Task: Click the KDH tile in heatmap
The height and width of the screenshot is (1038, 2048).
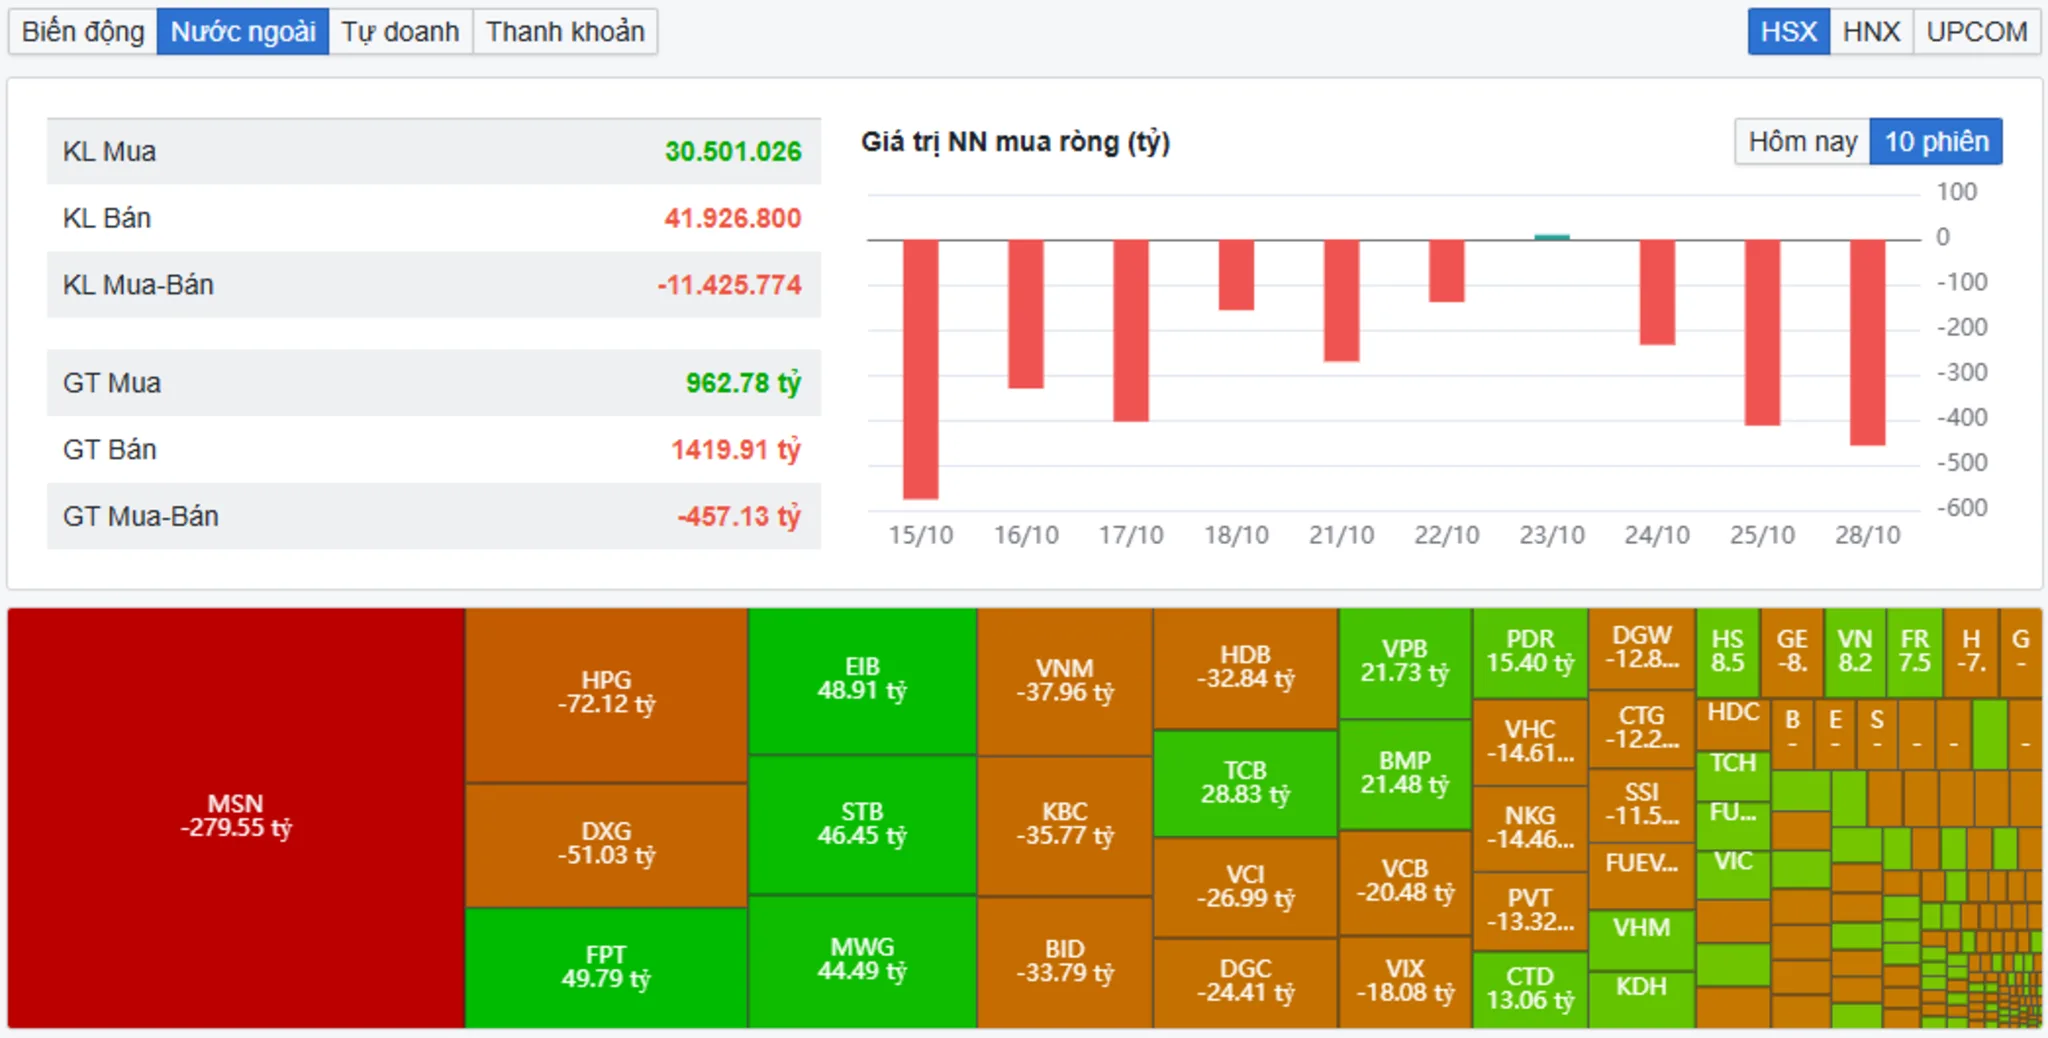Action: 1642,998
